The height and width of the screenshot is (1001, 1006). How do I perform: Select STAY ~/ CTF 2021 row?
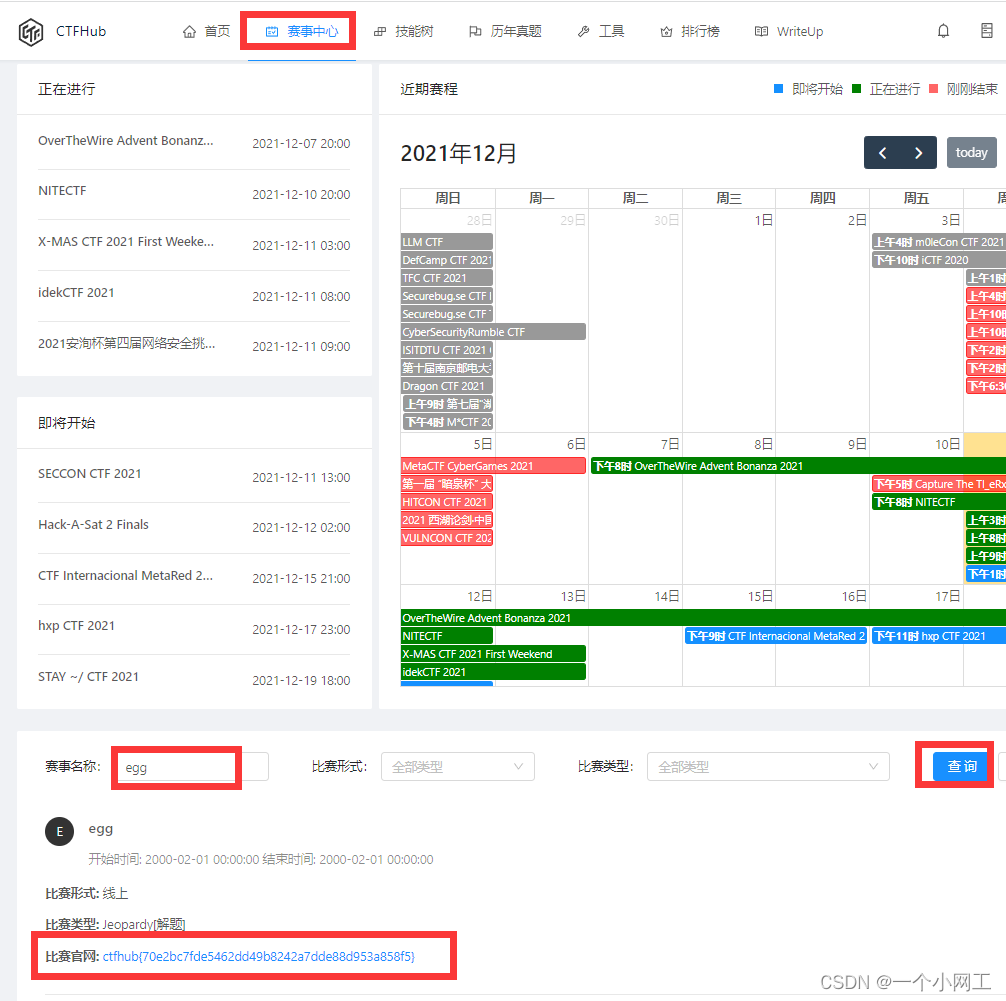(194, 679)
